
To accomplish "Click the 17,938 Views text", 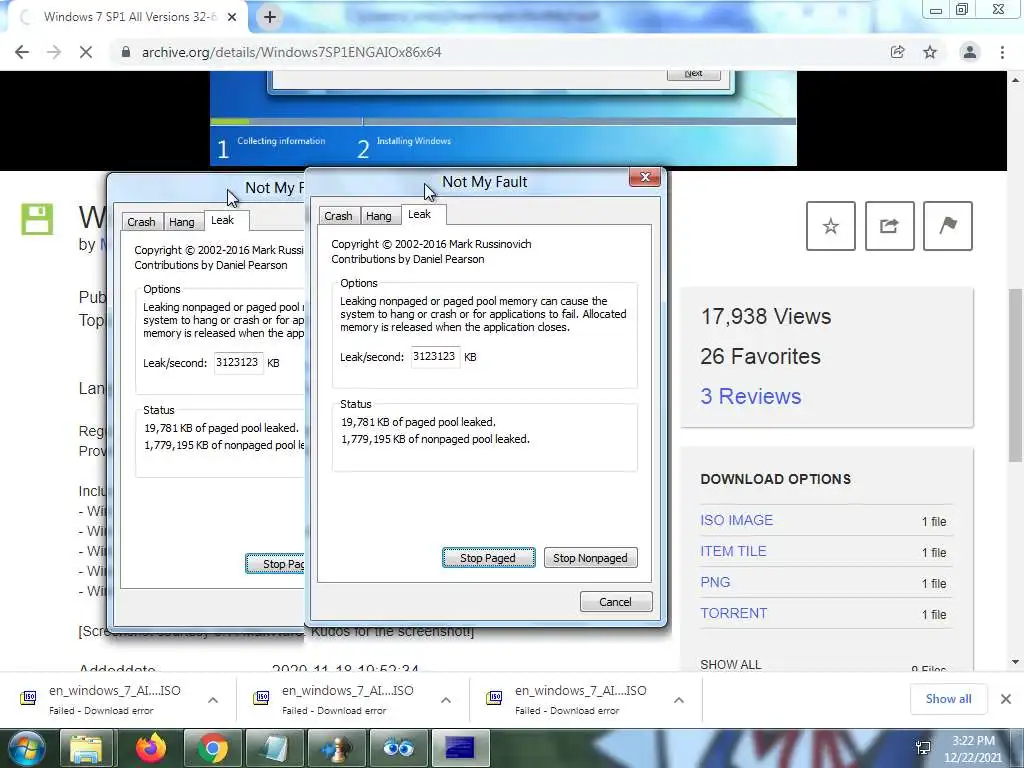I will [765, 317].
